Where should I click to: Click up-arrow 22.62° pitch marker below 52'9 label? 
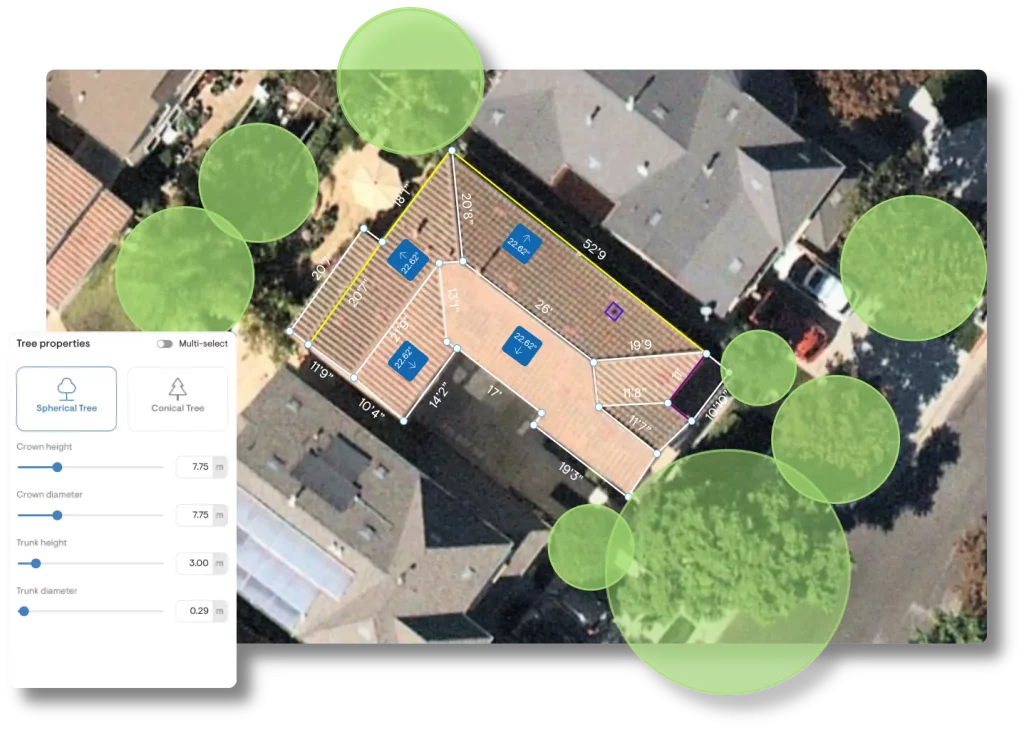[516, 243]
